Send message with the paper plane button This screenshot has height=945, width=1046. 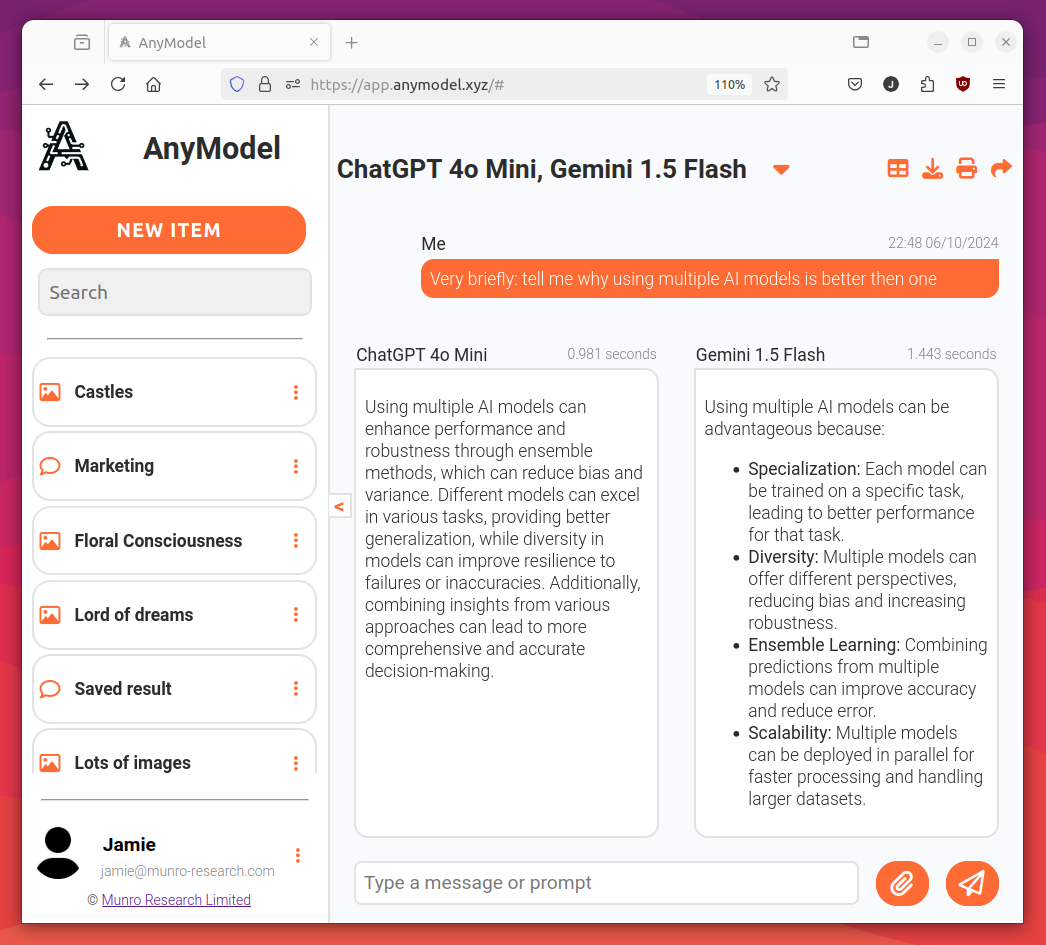972,883
